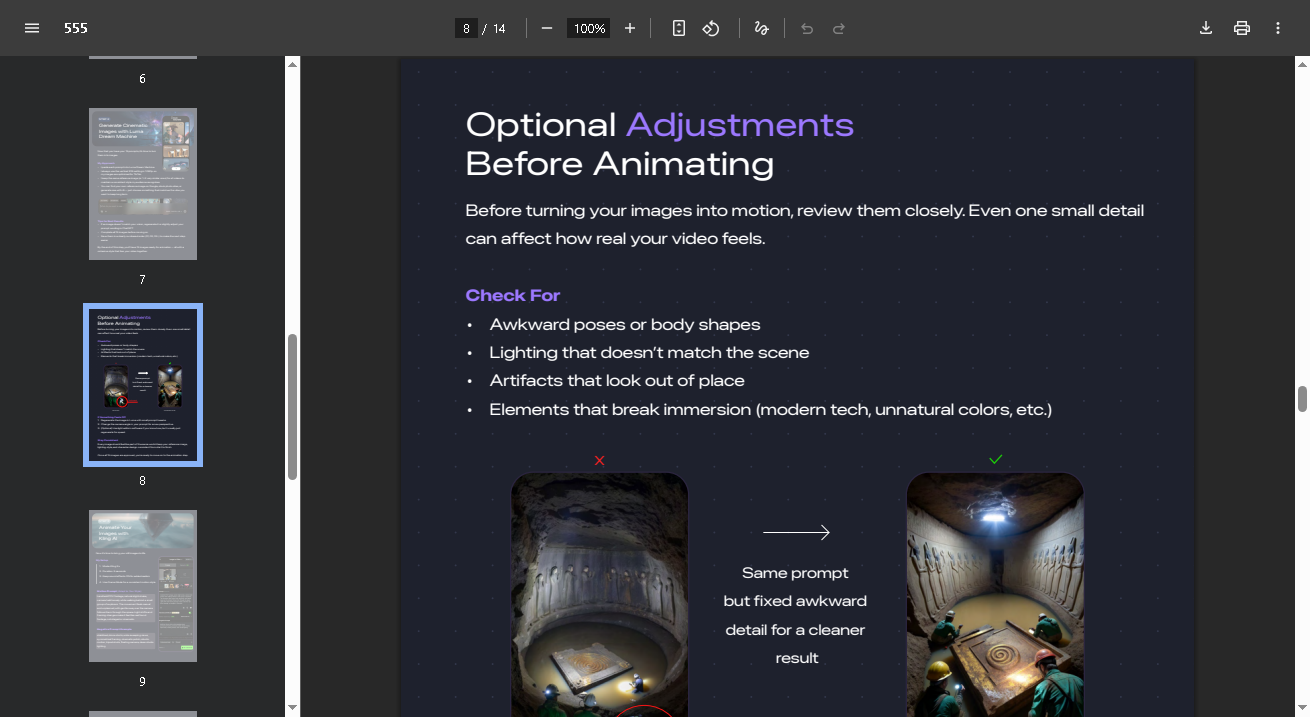
Task: Click the 100% zoom level field
Action: pos(588,28)
